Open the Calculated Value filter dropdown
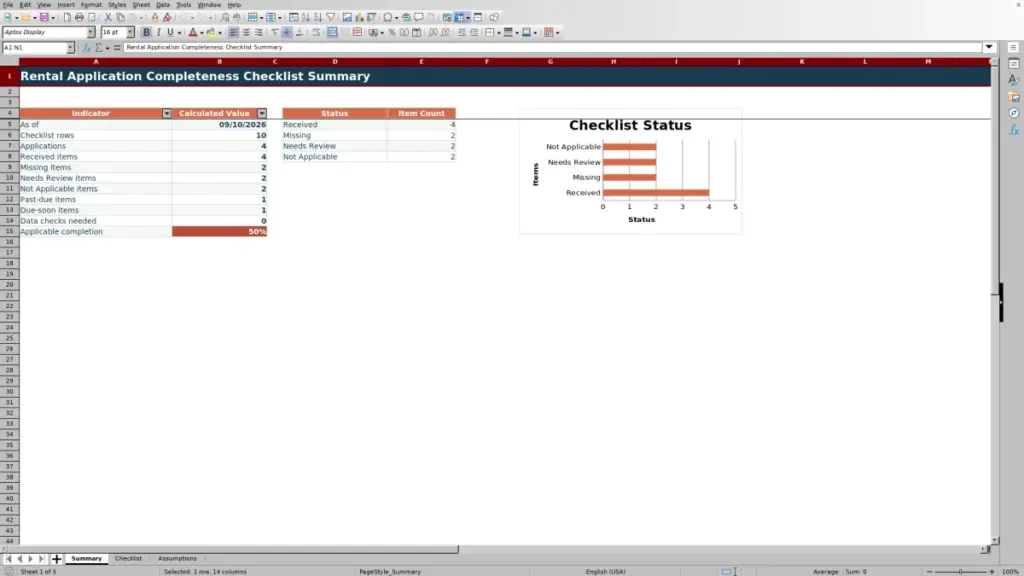Screen dimensions: 1024x576 coord(262,114)
